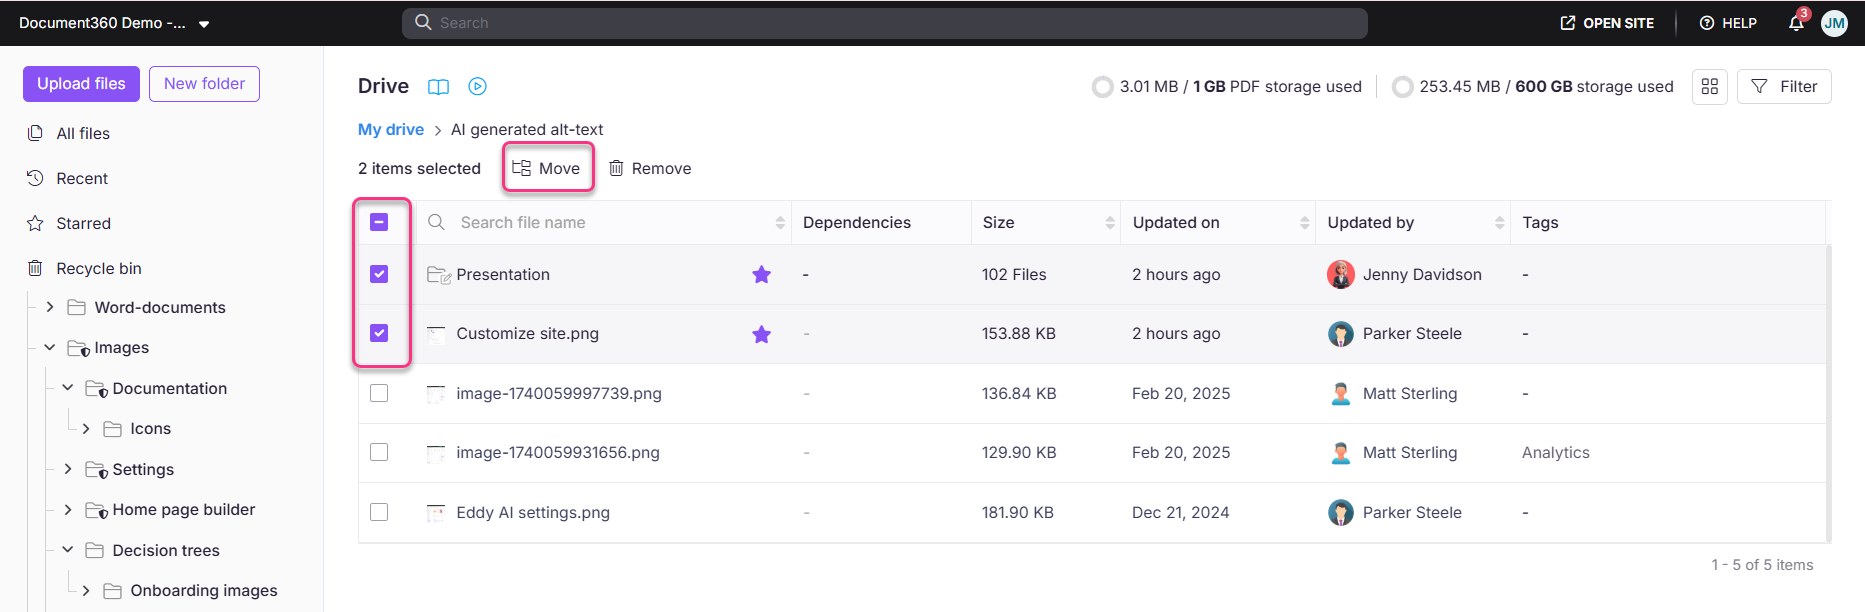Click the file list vertical scrollbar
Screen dimensions: 1865x612
tap(1828, 392)
